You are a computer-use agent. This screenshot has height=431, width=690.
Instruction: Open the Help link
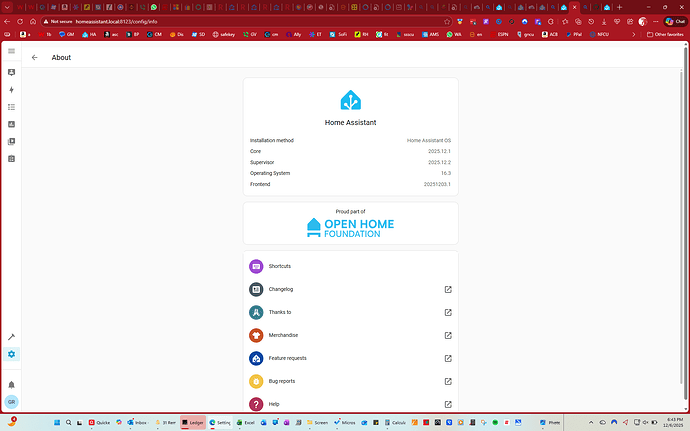click(351, 404)
